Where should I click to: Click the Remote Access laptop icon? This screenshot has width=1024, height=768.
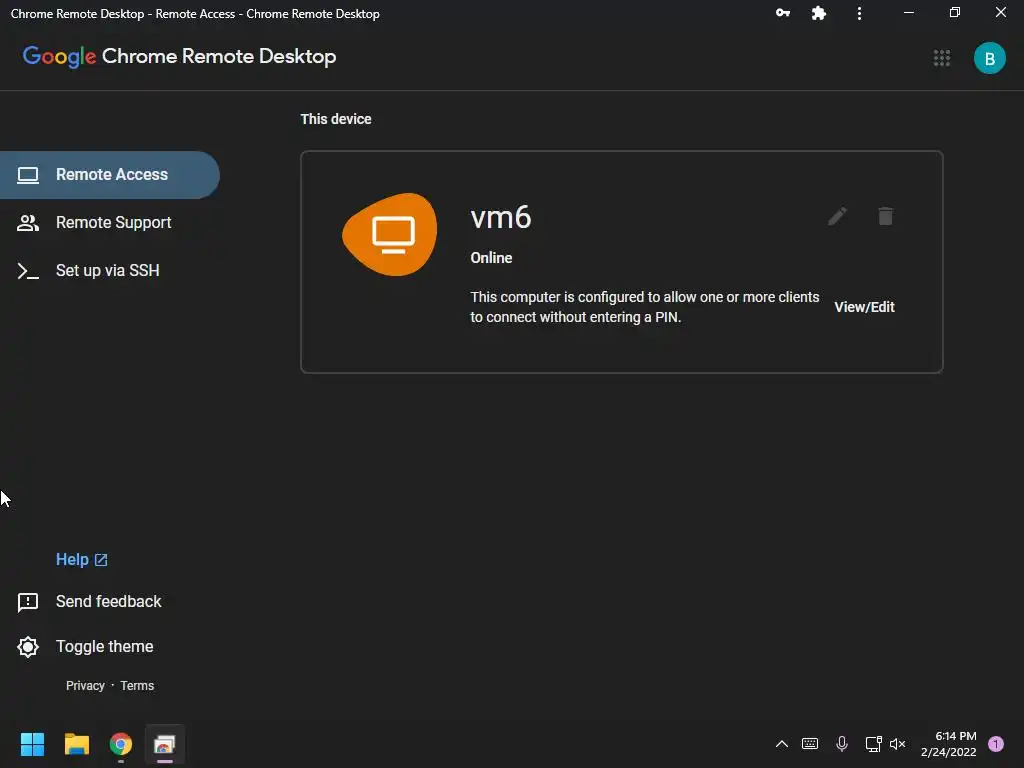tap(27, 175)
